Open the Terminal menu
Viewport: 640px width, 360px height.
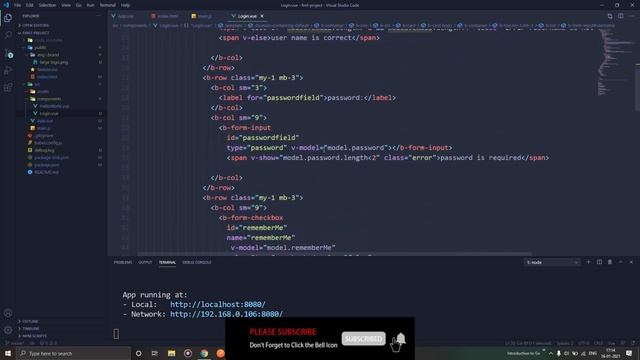click(x=108, y=5)
